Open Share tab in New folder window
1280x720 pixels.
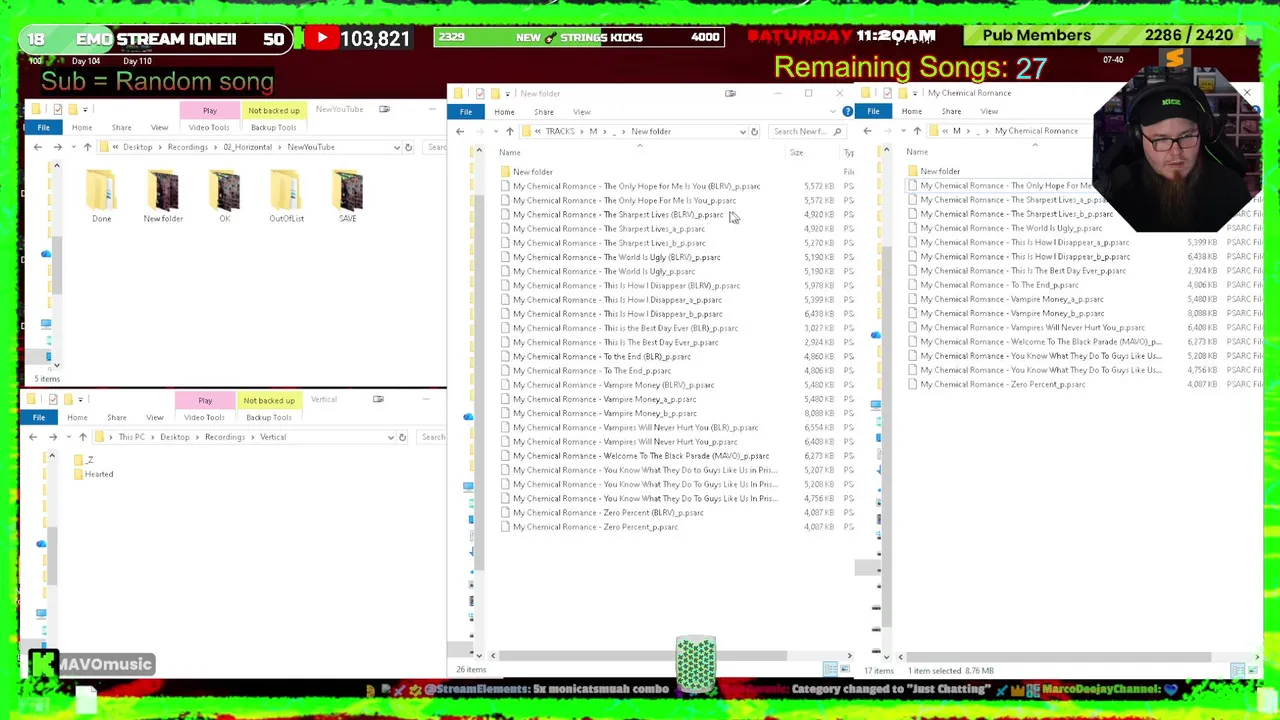click(543, 111)
